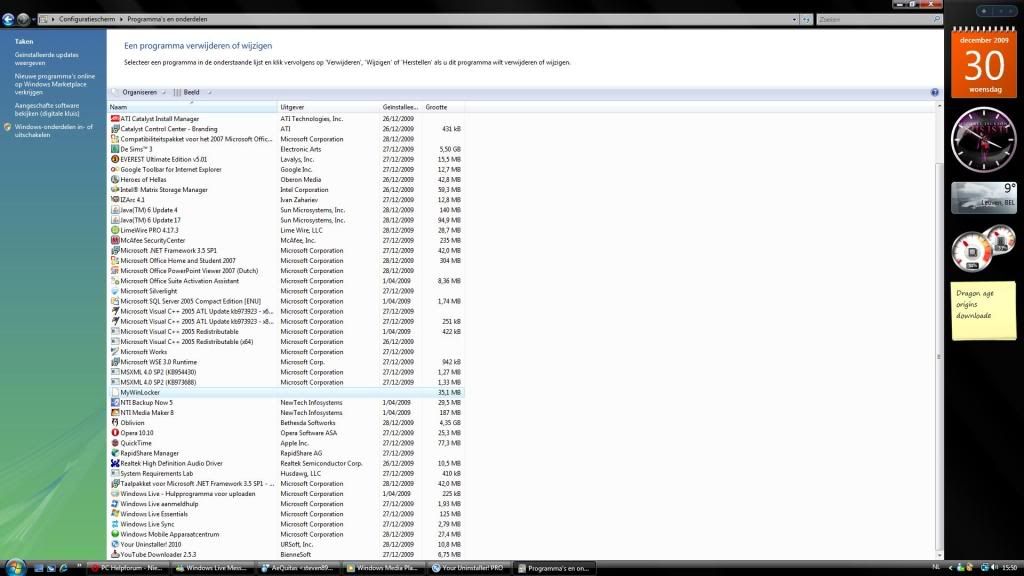This screenshot has height=576, width=1024.
Task: Open Windows-onderdelen in- of uitschakelen link
Action: pyautogui.click(x=53, y=131)
